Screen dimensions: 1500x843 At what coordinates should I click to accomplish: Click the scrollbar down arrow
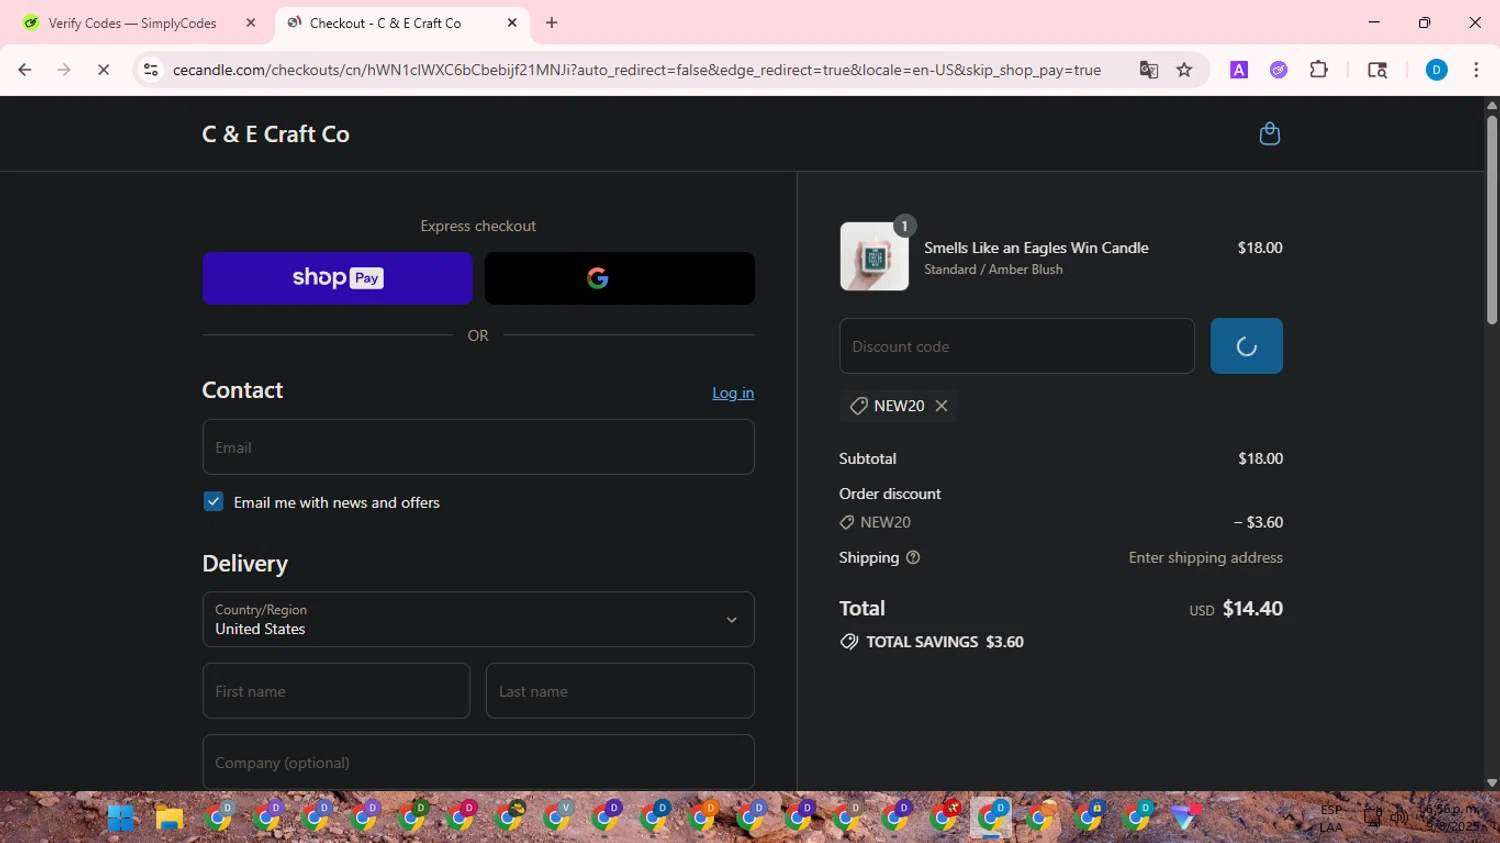[x=1491, y=783]
